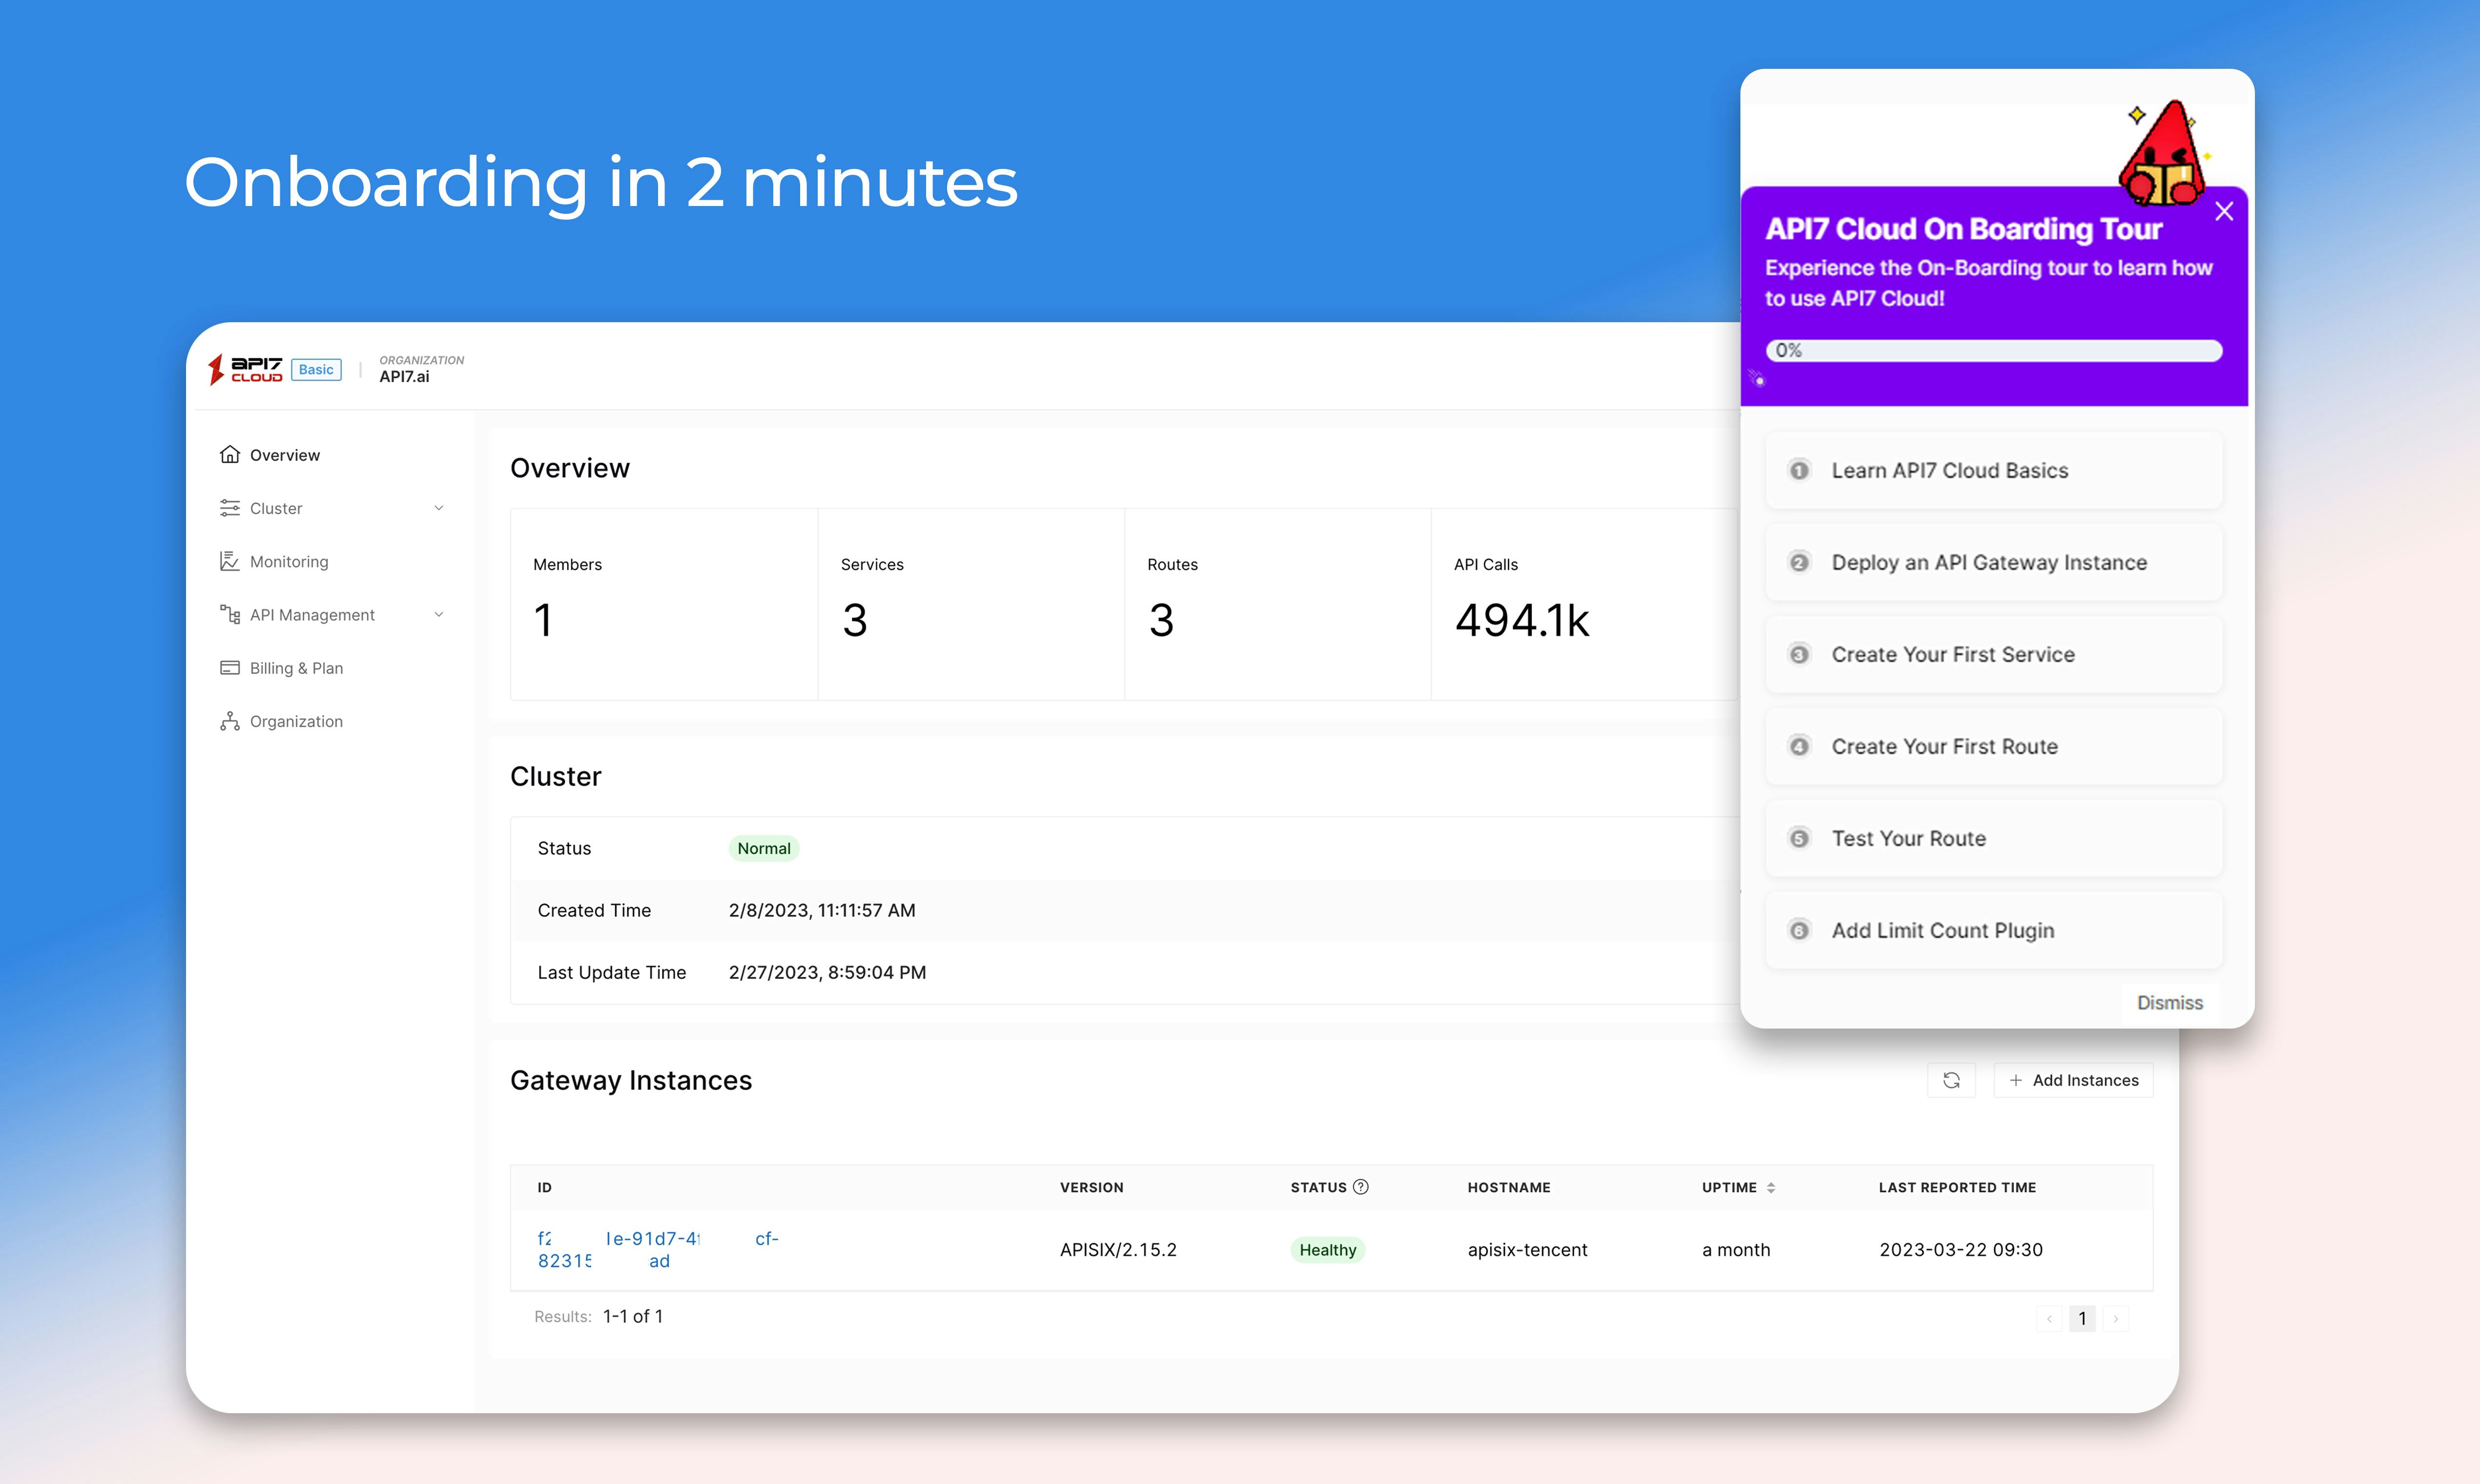Sort the table by UPTIME column

click(x=1770, y=1188)
